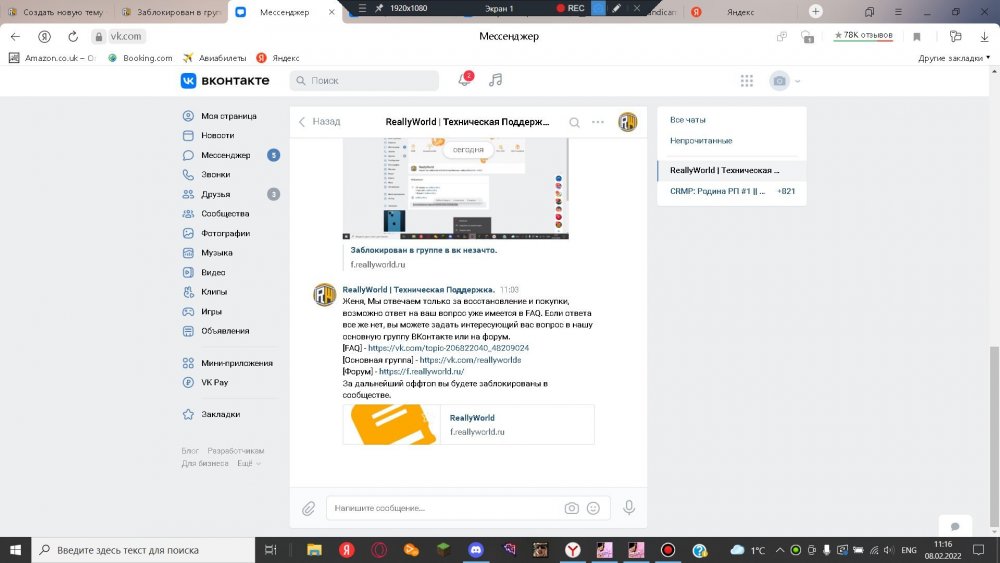Open the Opera icon in the taskbar
This screenshot has height=563, width=1000.
tap(379, 550)
